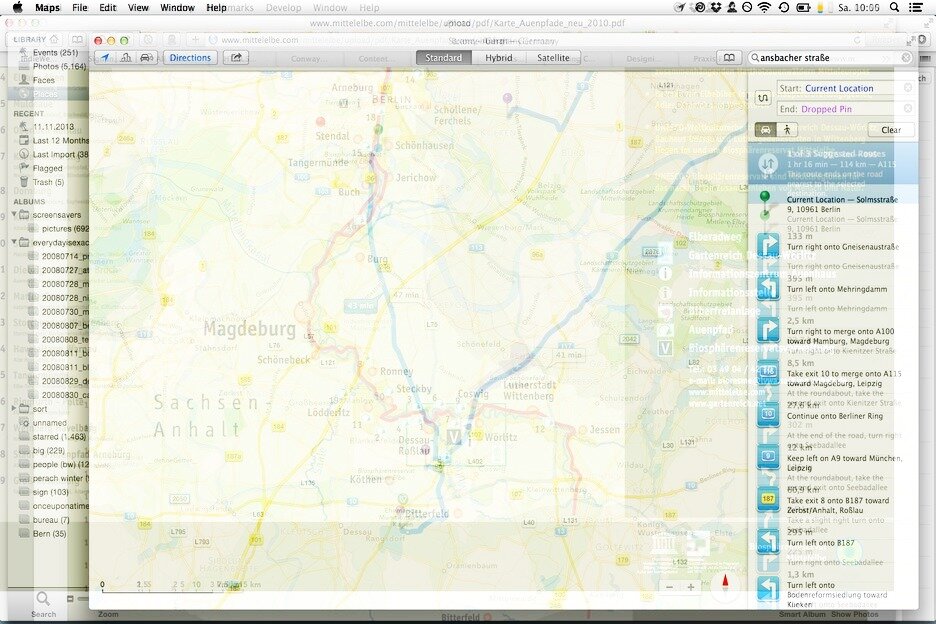Select the sign (103) album
This screenshot has height=624, width=936.
point(50,492)
